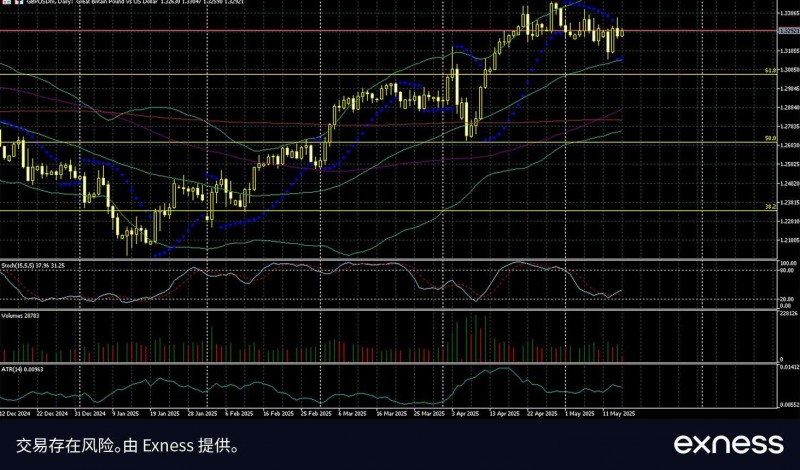Click the 25 Mar 2025 date label

[x=429, y=413]
